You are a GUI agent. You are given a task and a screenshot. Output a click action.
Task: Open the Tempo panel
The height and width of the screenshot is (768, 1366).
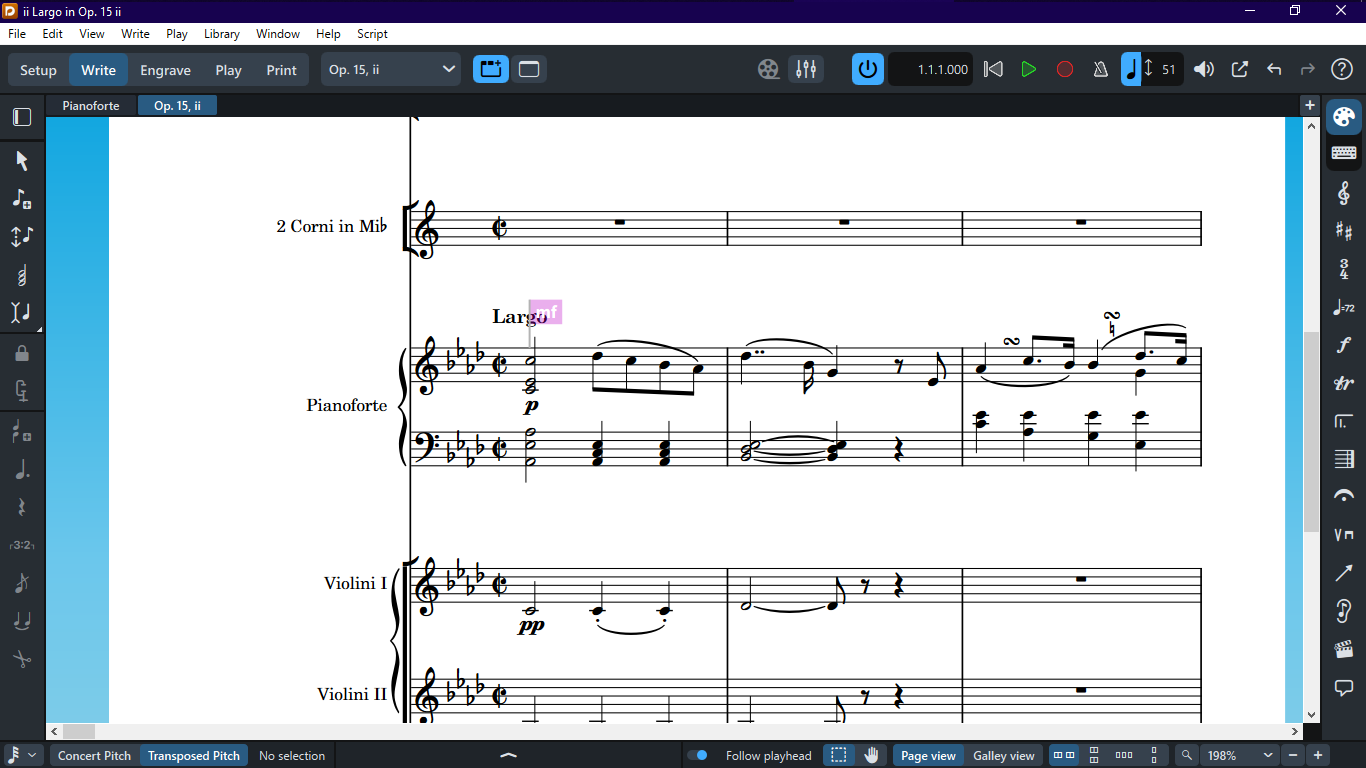click(x=1344, y=307)
